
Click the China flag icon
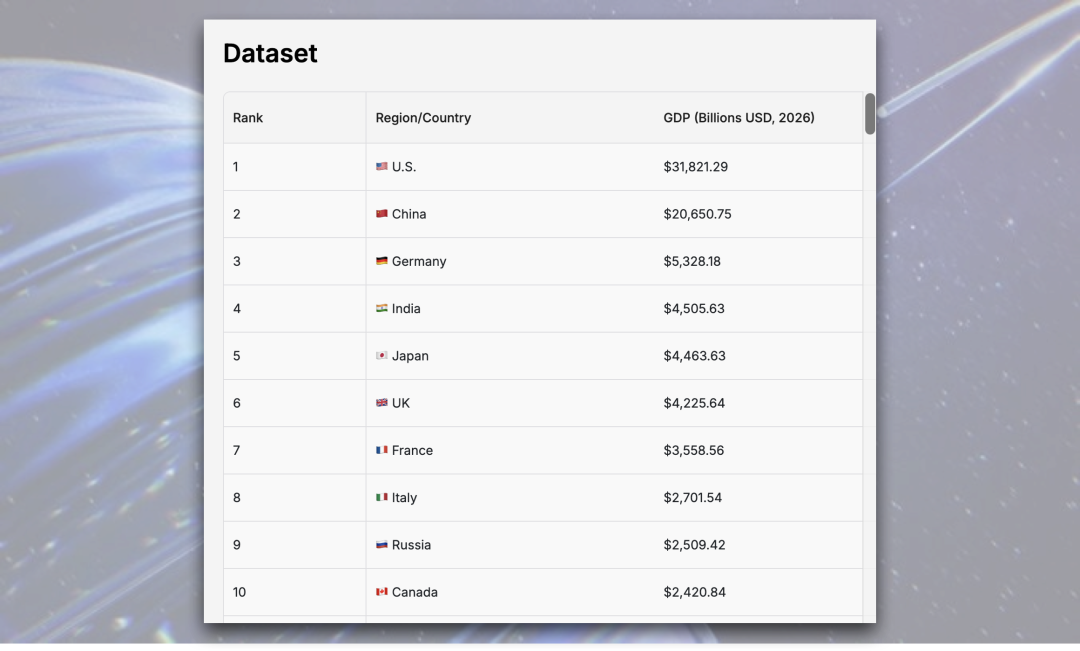[381, 213]
